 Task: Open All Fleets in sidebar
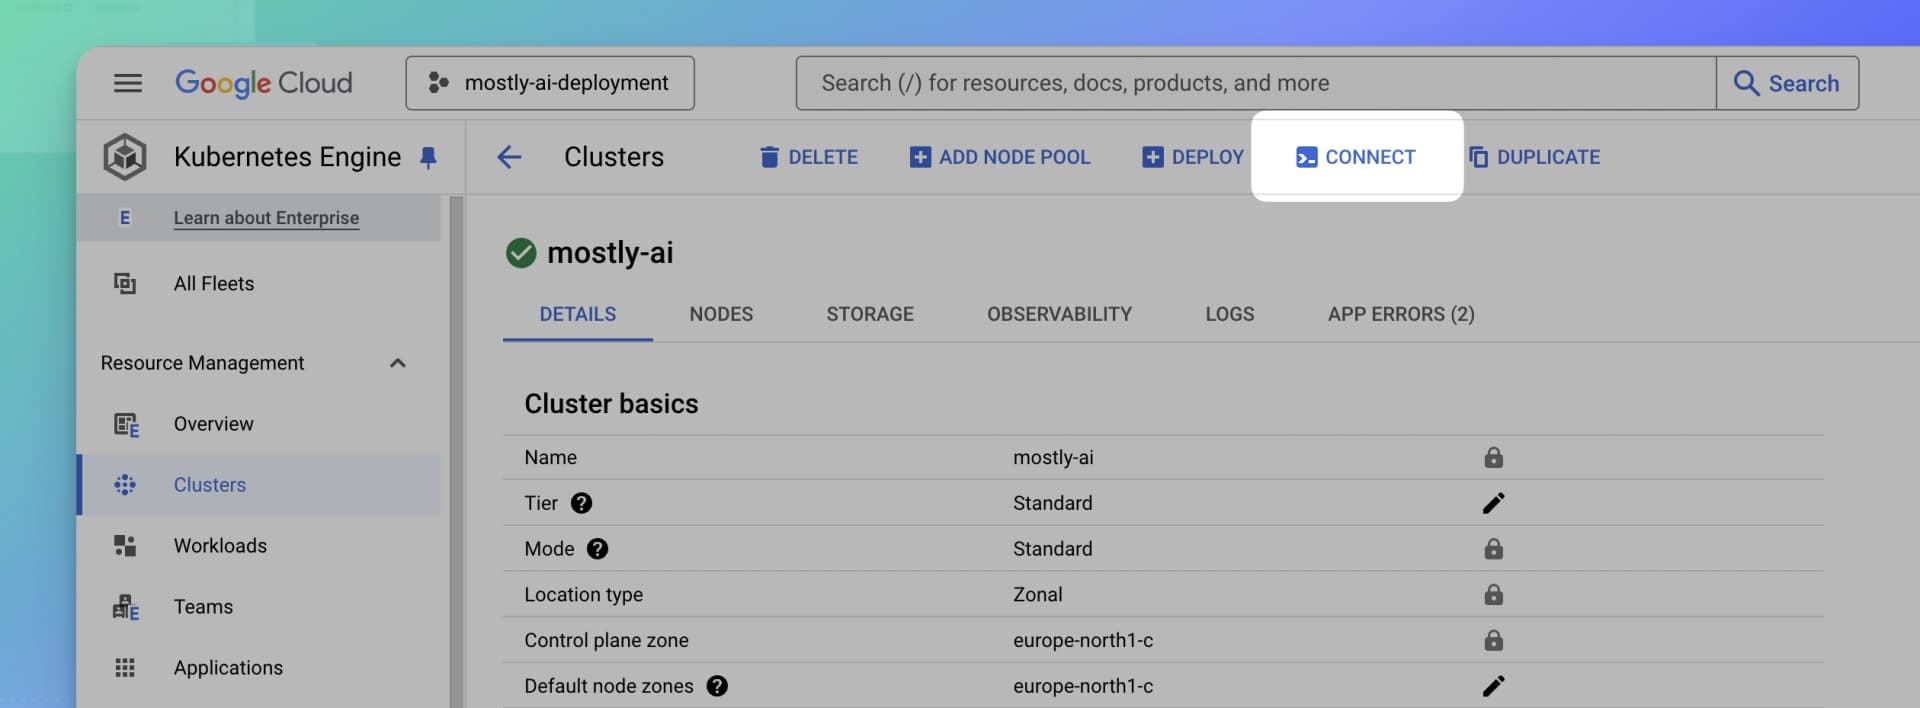(x=214, y=284)
